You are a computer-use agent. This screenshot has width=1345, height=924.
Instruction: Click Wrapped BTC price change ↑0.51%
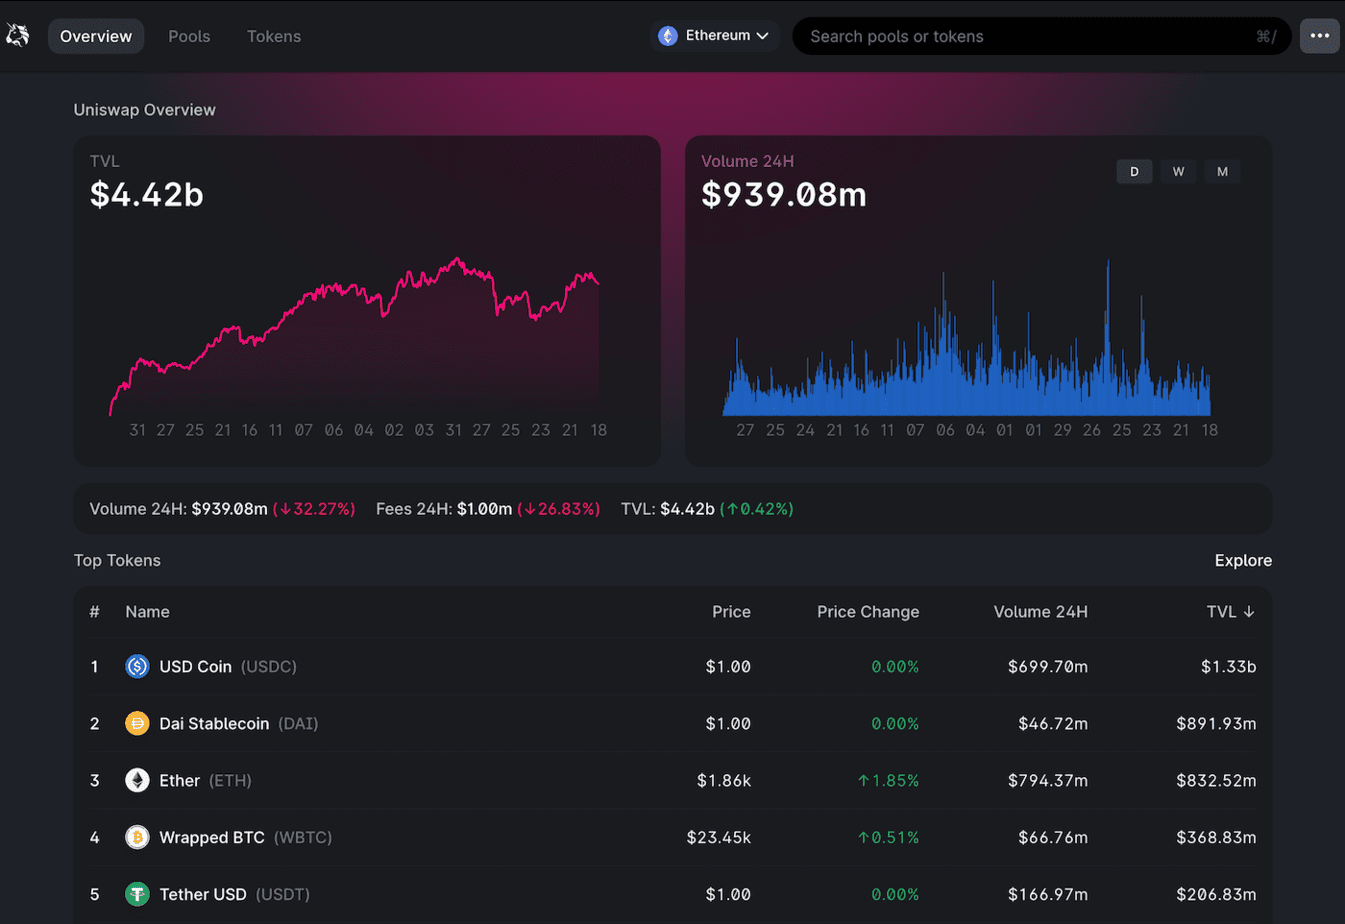pos(888,837)
